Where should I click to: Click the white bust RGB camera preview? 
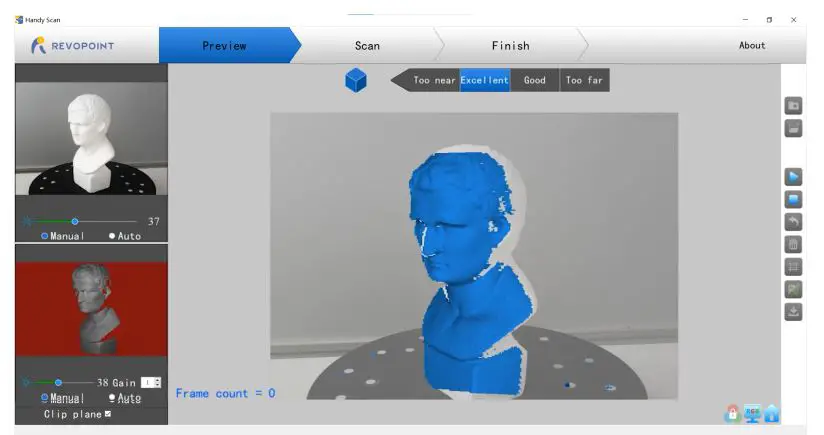pyautogui.click(x=91, y=139)
